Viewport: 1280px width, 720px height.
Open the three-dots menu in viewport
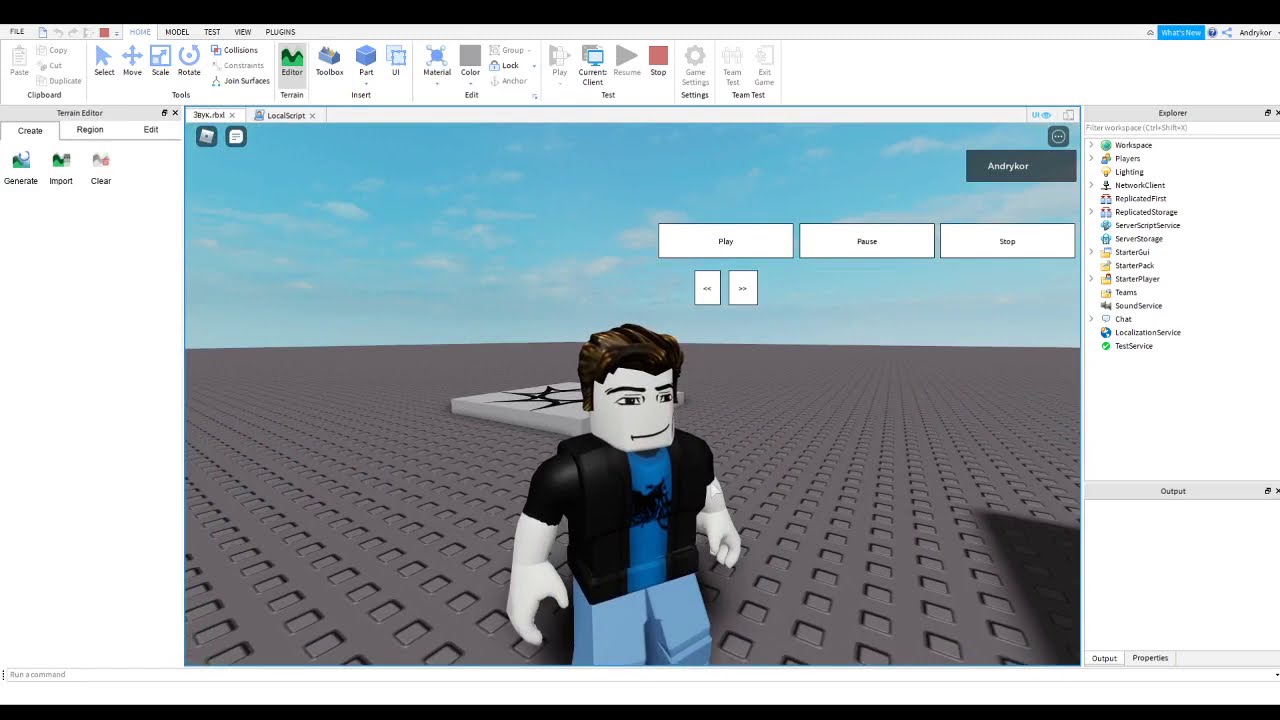tap(1058, 136)
